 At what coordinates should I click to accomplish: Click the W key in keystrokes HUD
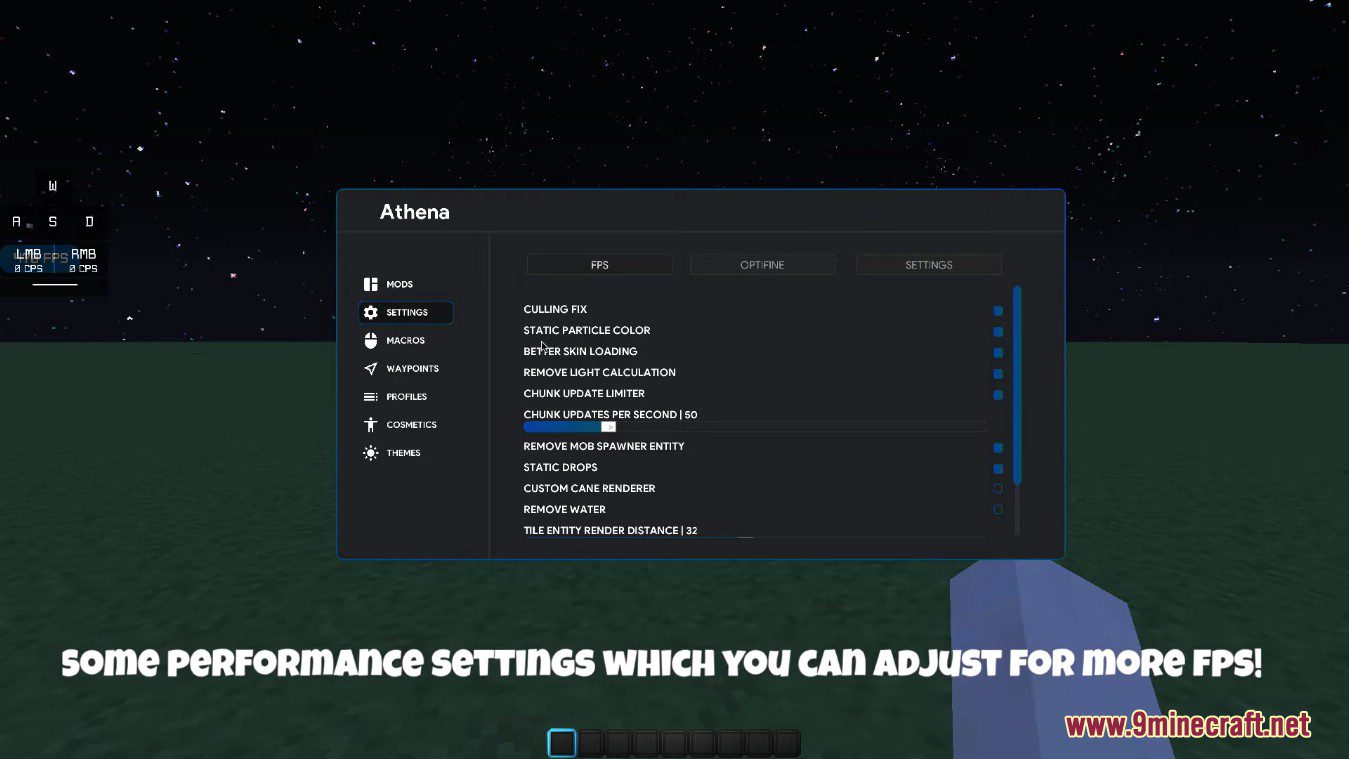tap(53, 186)
